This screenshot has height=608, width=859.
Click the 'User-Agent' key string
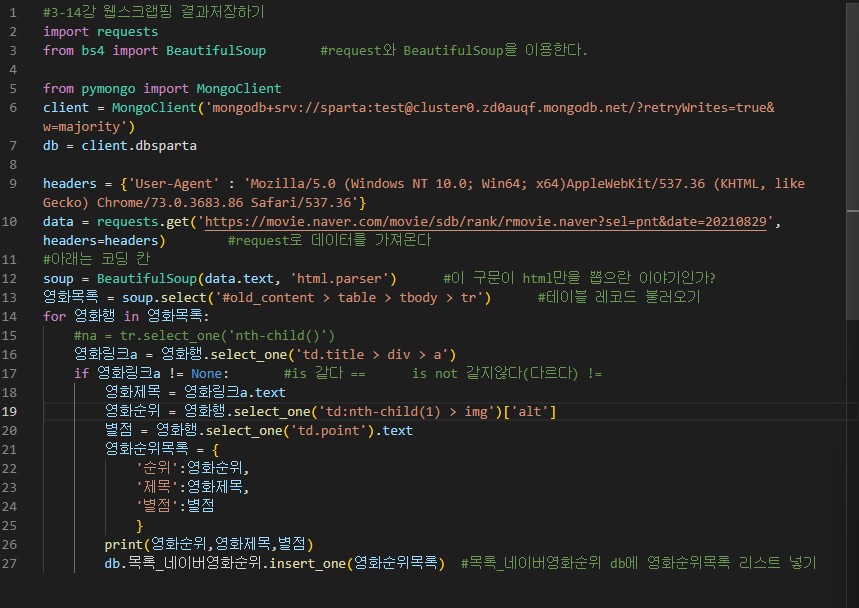(x=173, y=183)
